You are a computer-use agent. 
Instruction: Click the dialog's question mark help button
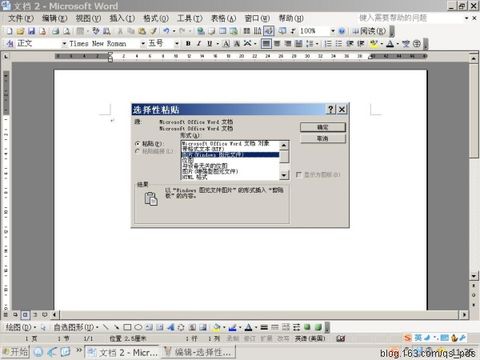(x=330, y=109)
